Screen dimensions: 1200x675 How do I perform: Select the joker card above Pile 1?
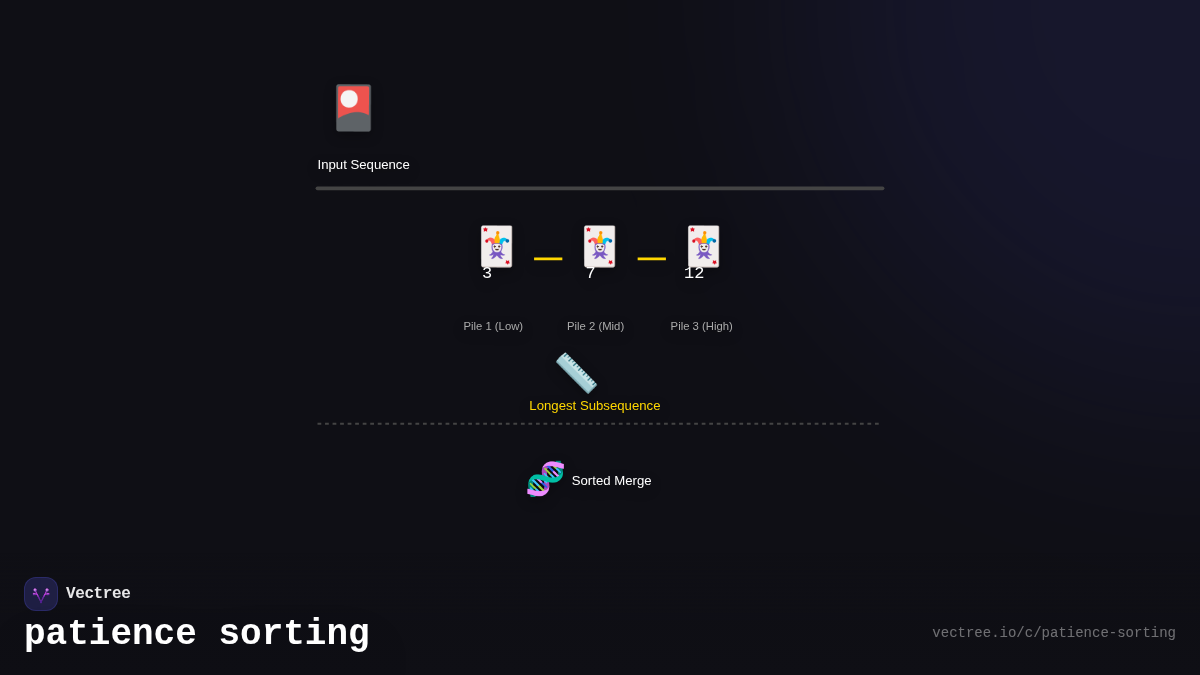pyautogui.click(x=495, y=246)
